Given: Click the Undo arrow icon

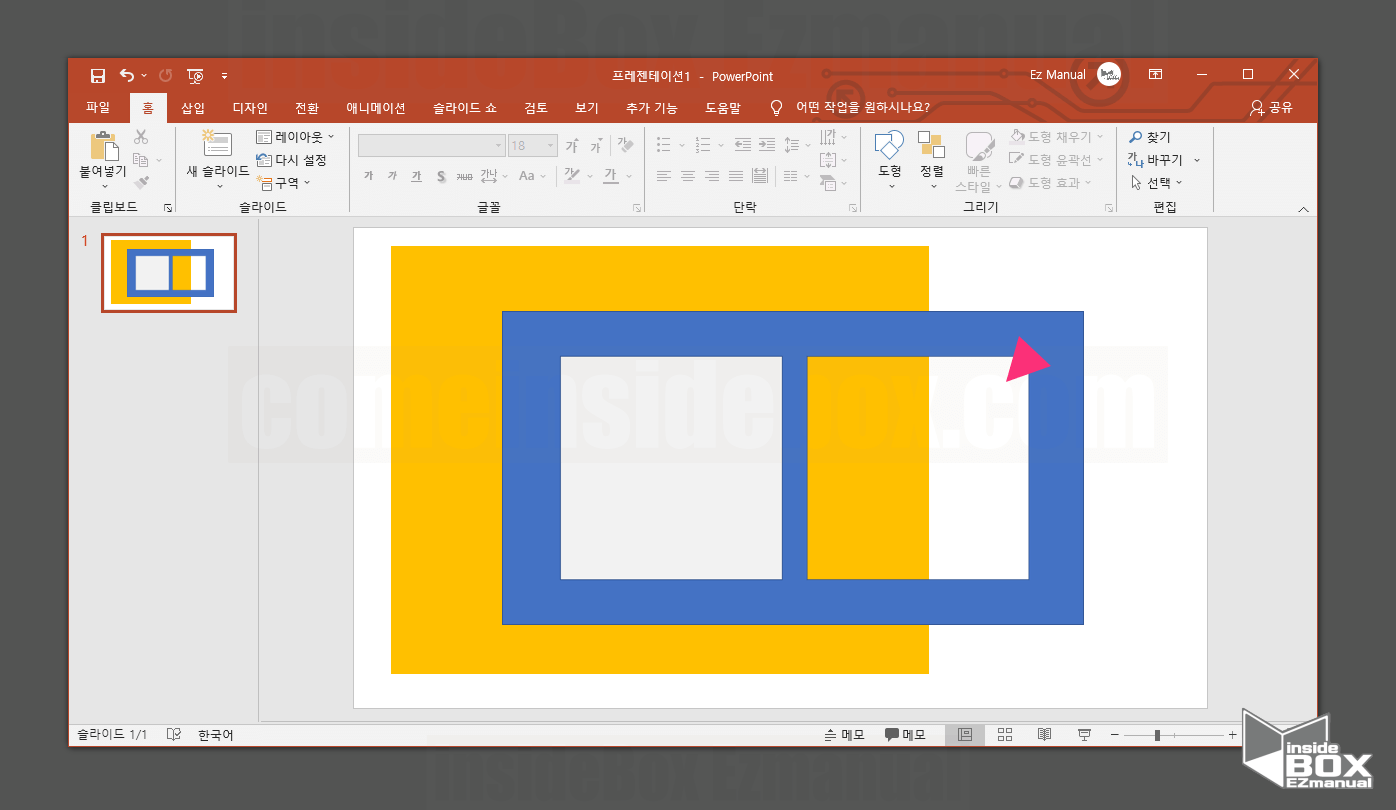Looking at the screenshot, I should [x=126, y=75].
